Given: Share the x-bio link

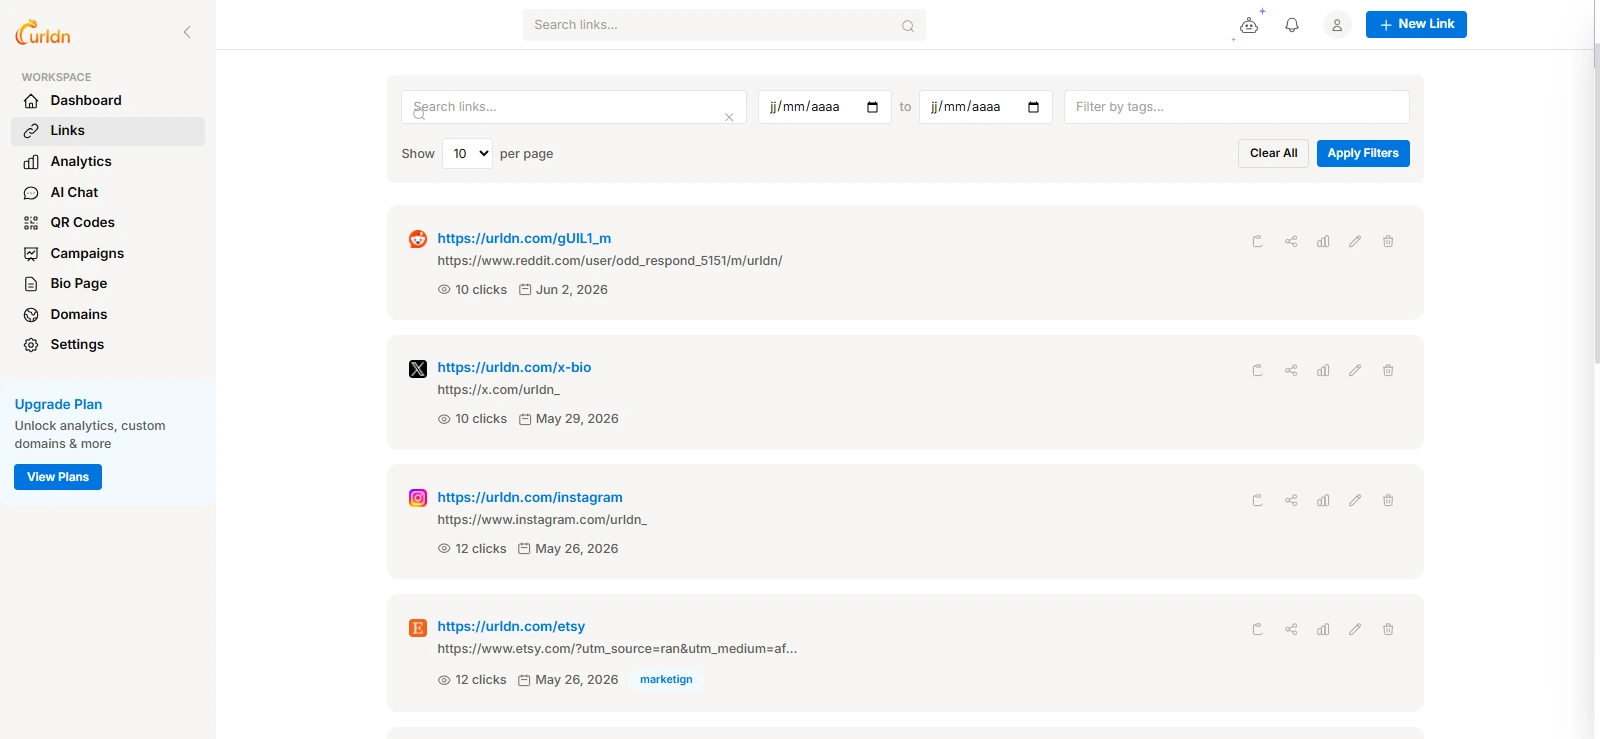Looking at the screenshot, I should pyautogui.click(x=1291, y=370).
